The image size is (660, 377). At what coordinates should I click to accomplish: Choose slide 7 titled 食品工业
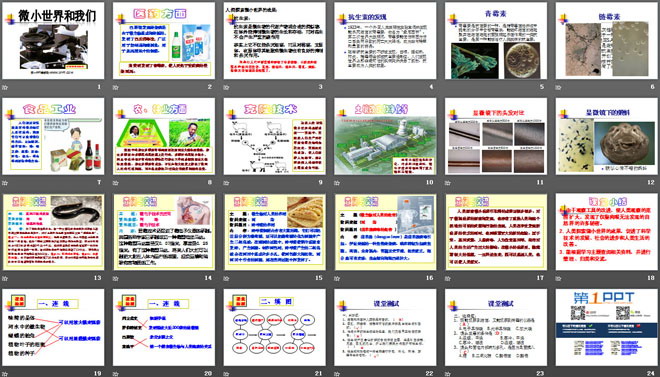tap(53, 136)
